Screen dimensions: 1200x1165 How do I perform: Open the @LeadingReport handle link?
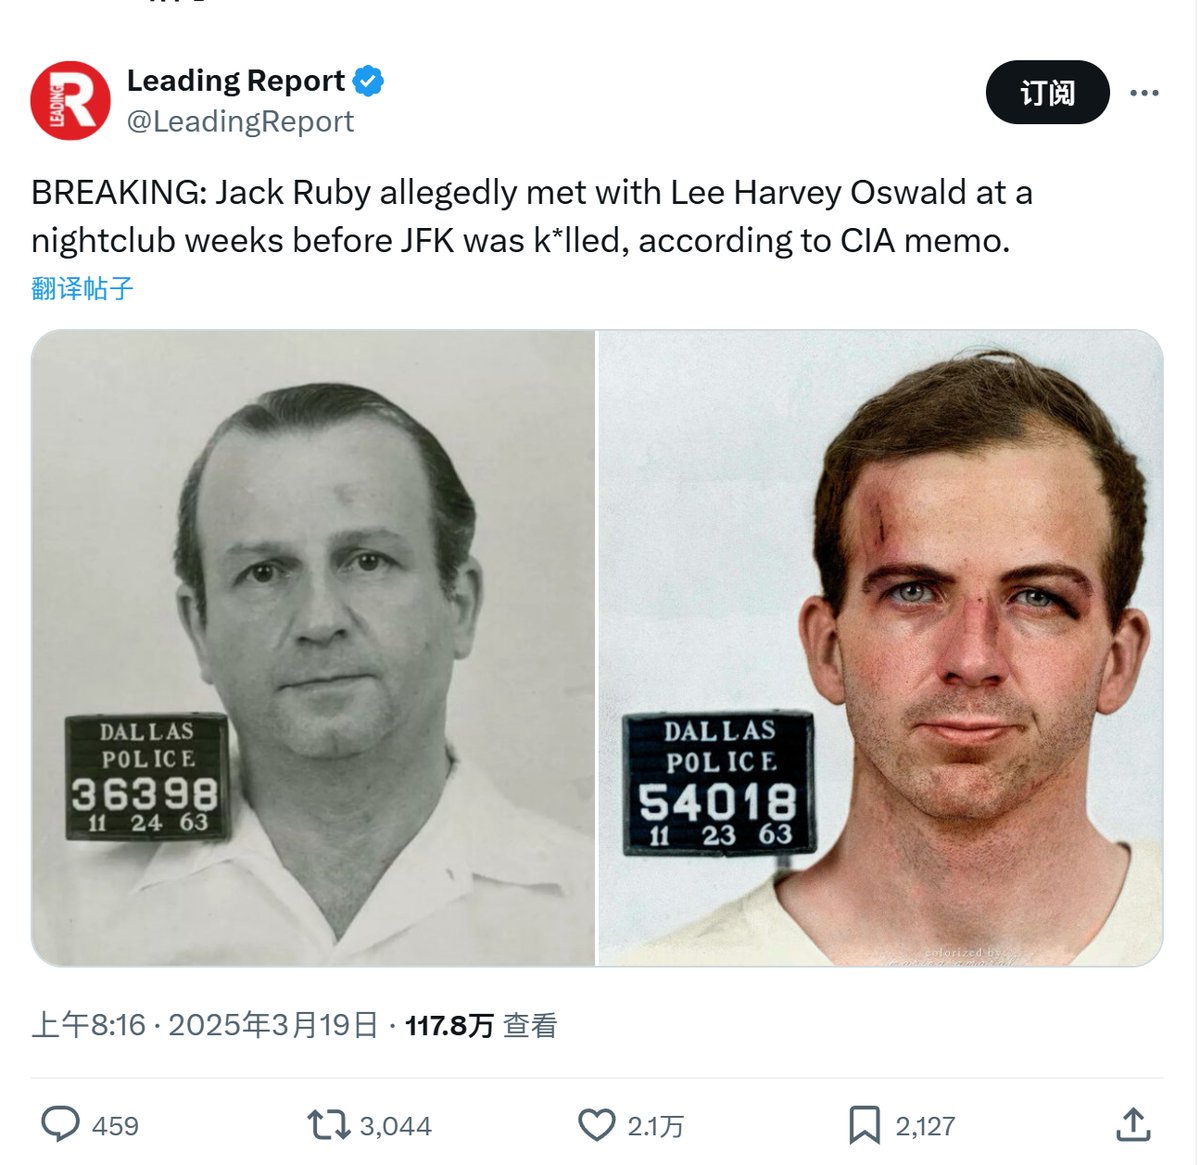[x=240, y=121]
